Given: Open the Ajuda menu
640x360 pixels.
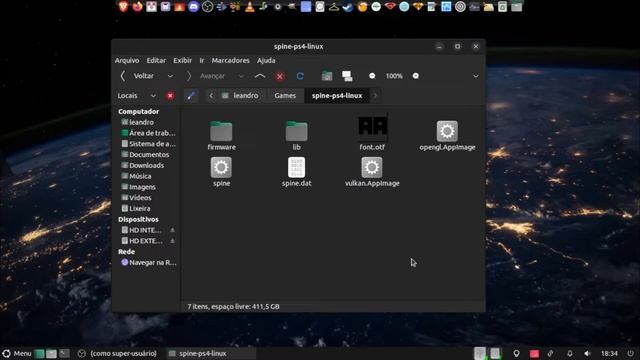Looking at the screenshot, I should 266,60.
